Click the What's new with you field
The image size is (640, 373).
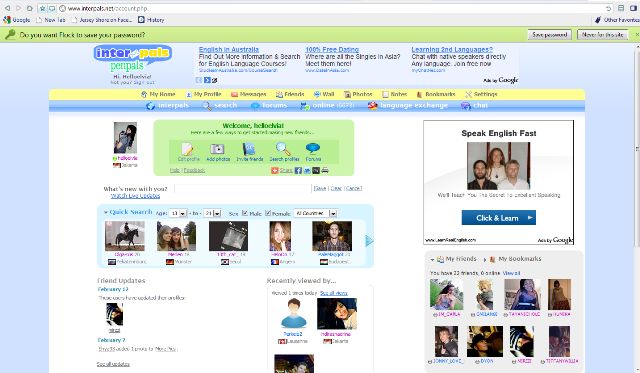[242, 189]
